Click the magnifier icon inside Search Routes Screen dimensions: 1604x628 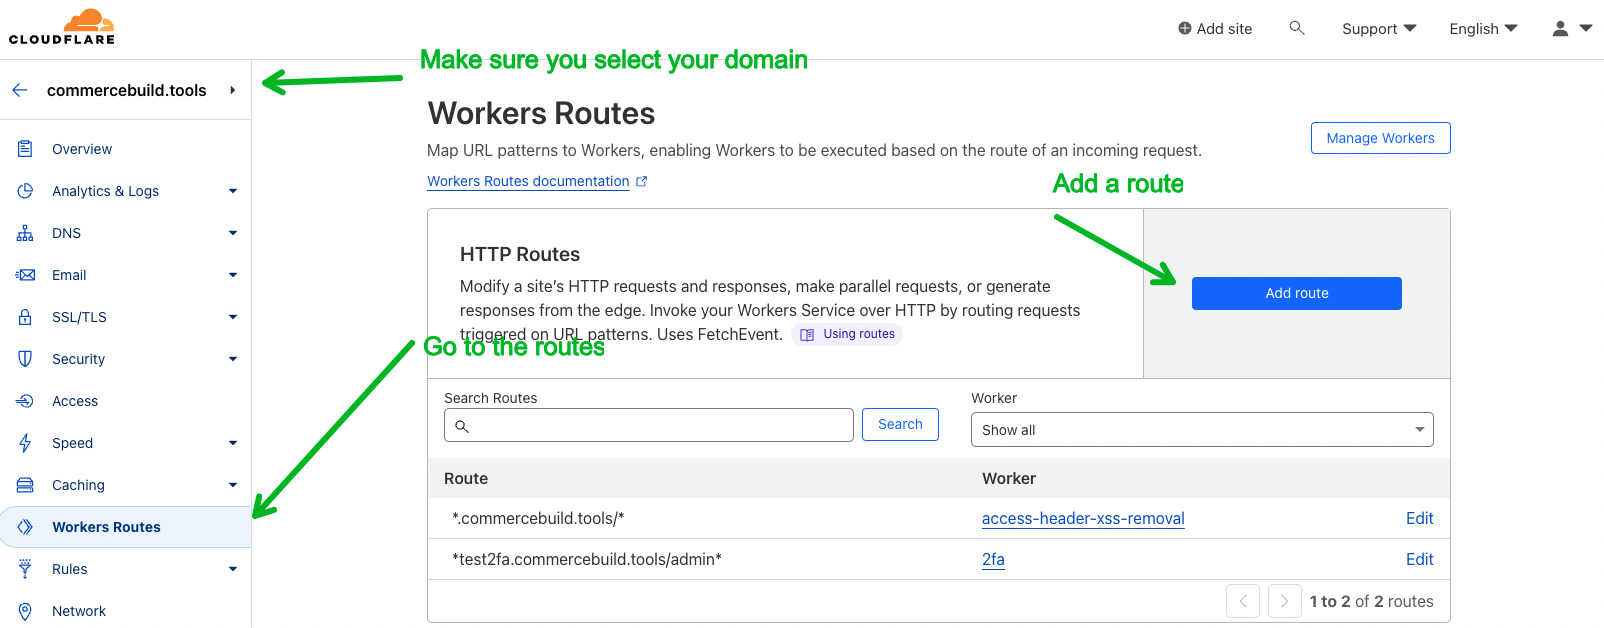click(x=462, y=426)
